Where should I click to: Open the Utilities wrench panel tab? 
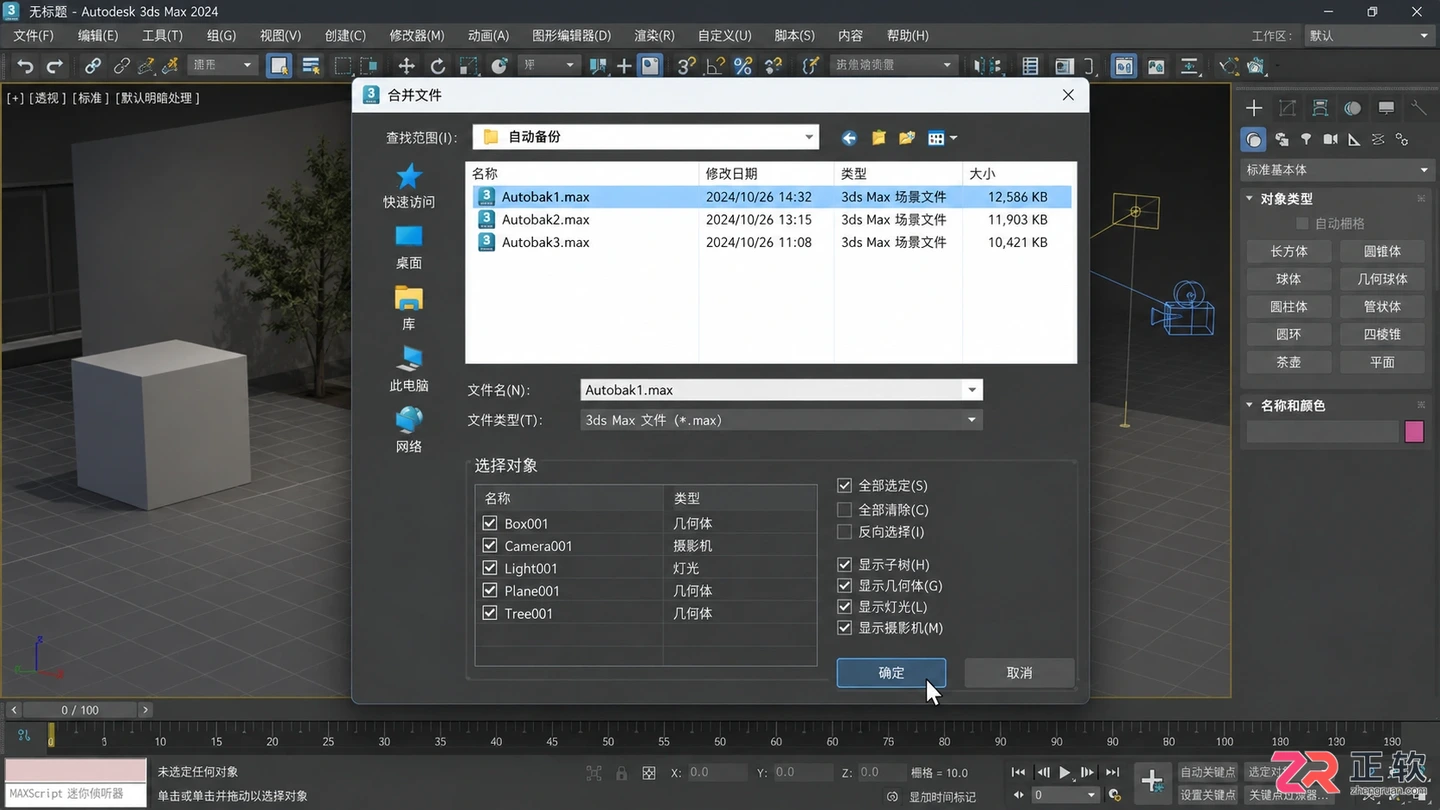point(1419,108)
